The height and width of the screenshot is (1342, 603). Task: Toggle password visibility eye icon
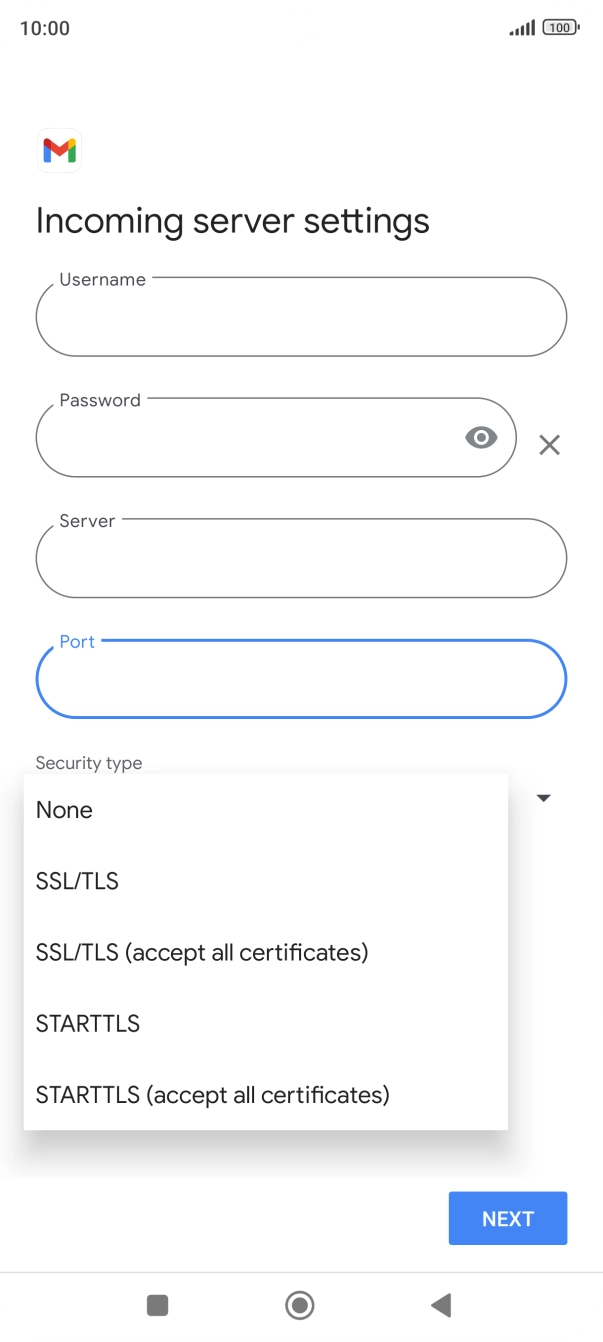click(x=481, y=437)
